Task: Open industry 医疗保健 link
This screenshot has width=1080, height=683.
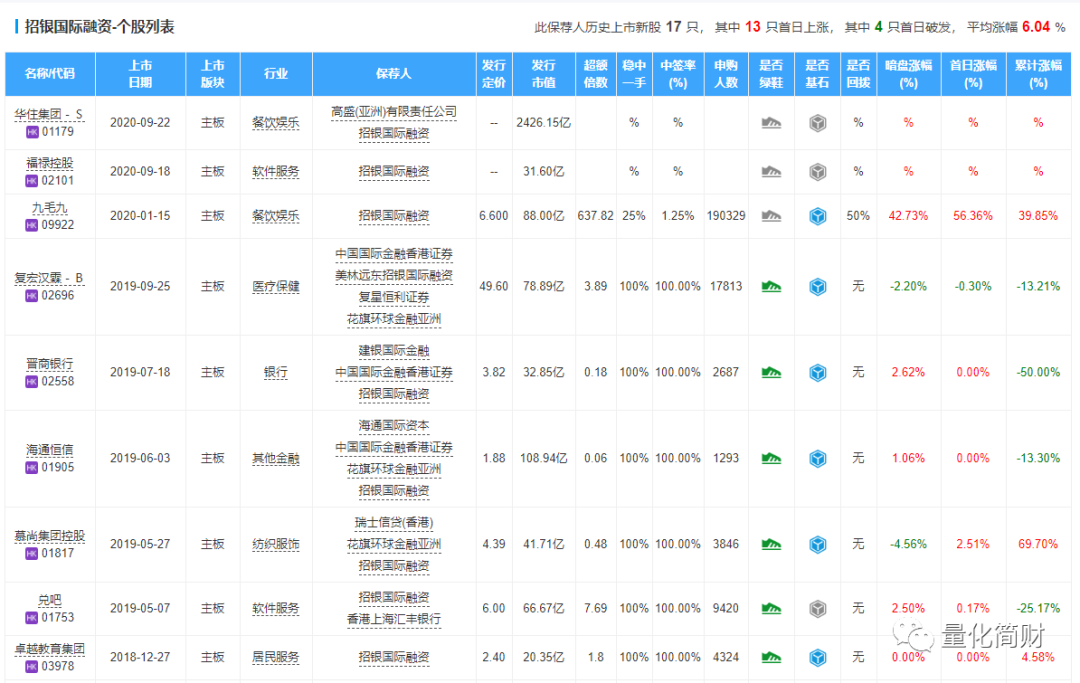Action: (x=276, y=286)
